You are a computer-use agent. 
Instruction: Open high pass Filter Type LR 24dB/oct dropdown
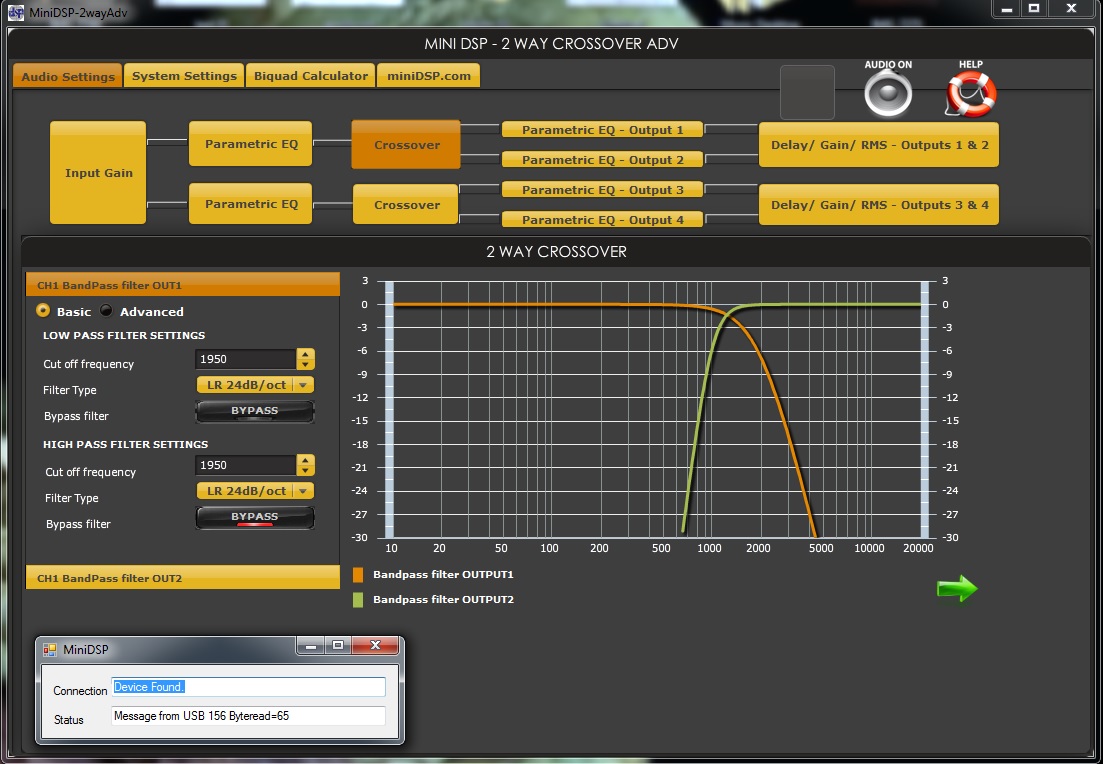point(255,491)
